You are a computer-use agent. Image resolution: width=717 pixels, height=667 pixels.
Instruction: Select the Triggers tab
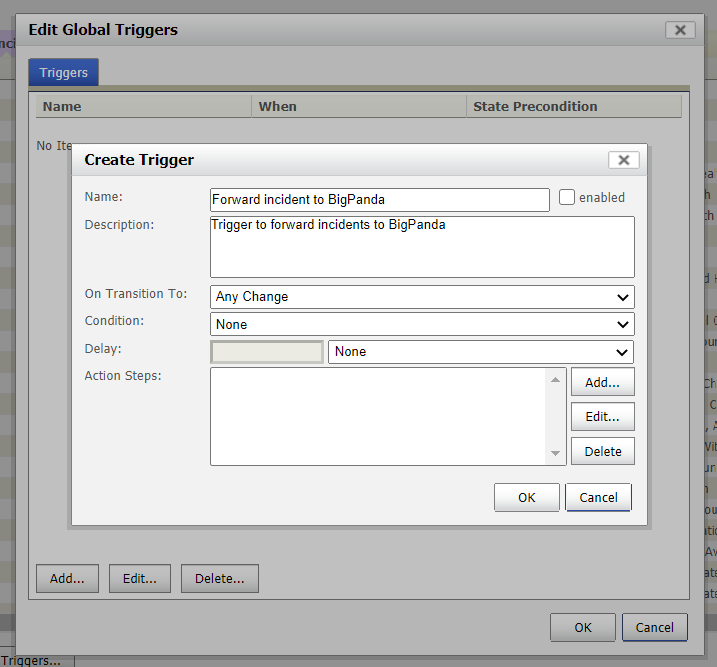(x=64, y=72)
